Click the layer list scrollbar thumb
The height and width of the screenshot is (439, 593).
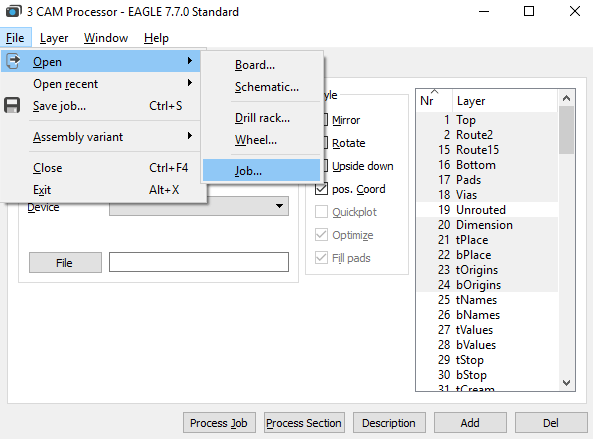tap(566, 130)
